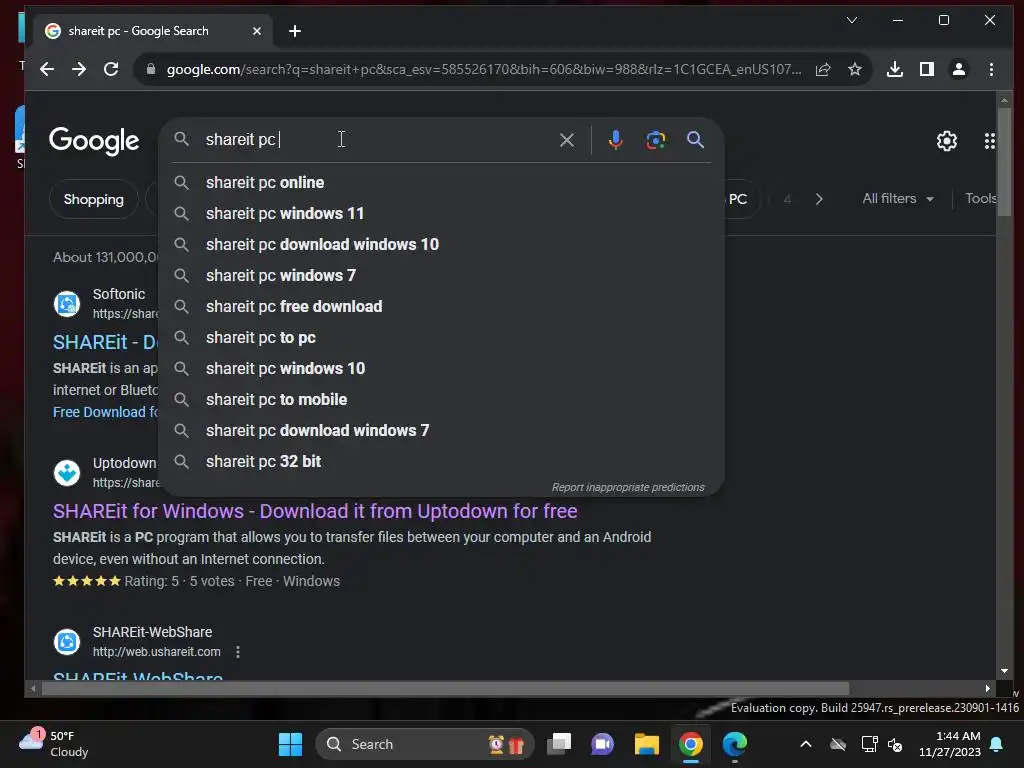The image size is (1024, 768).
Task: Open Chrome downloads icon
Action: [895, 69]
